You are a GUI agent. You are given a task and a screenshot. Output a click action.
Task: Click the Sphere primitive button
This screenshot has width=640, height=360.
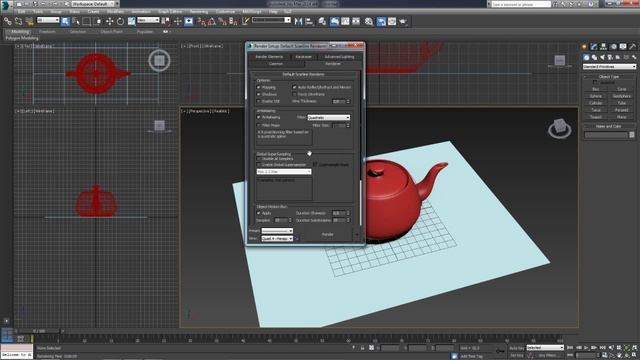click(x=596, y=96)
